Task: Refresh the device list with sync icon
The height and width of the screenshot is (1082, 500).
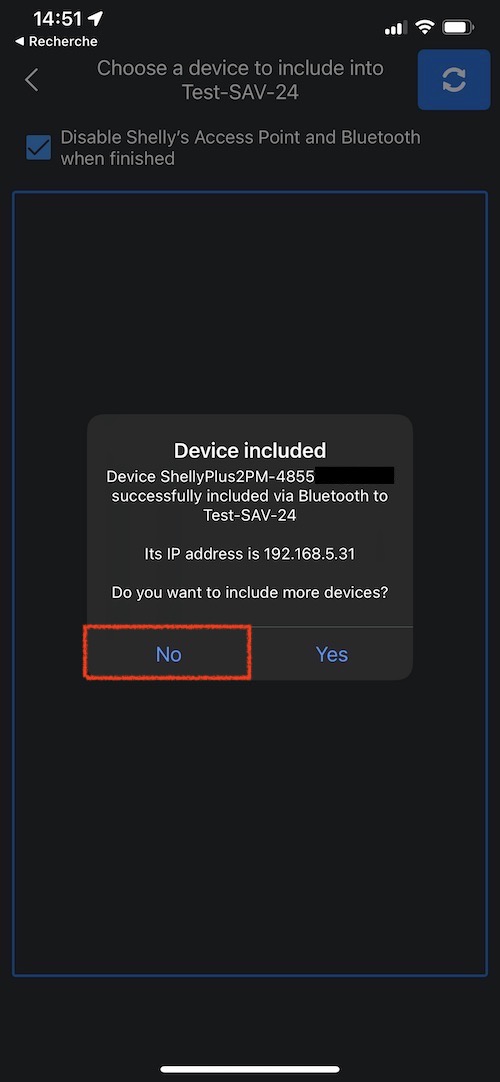Action: point(454,80)
